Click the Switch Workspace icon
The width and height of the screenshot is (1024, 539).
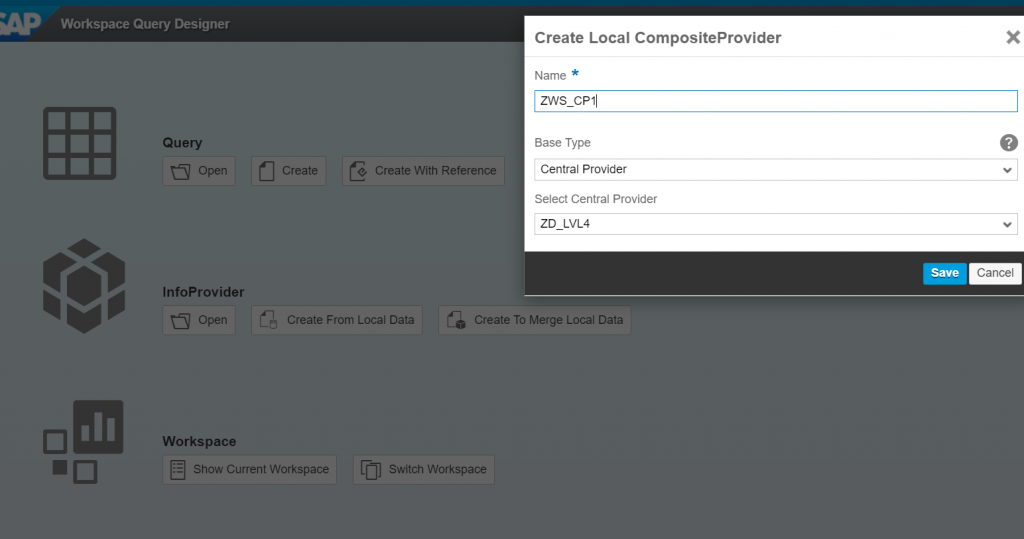tap(370, 470)
